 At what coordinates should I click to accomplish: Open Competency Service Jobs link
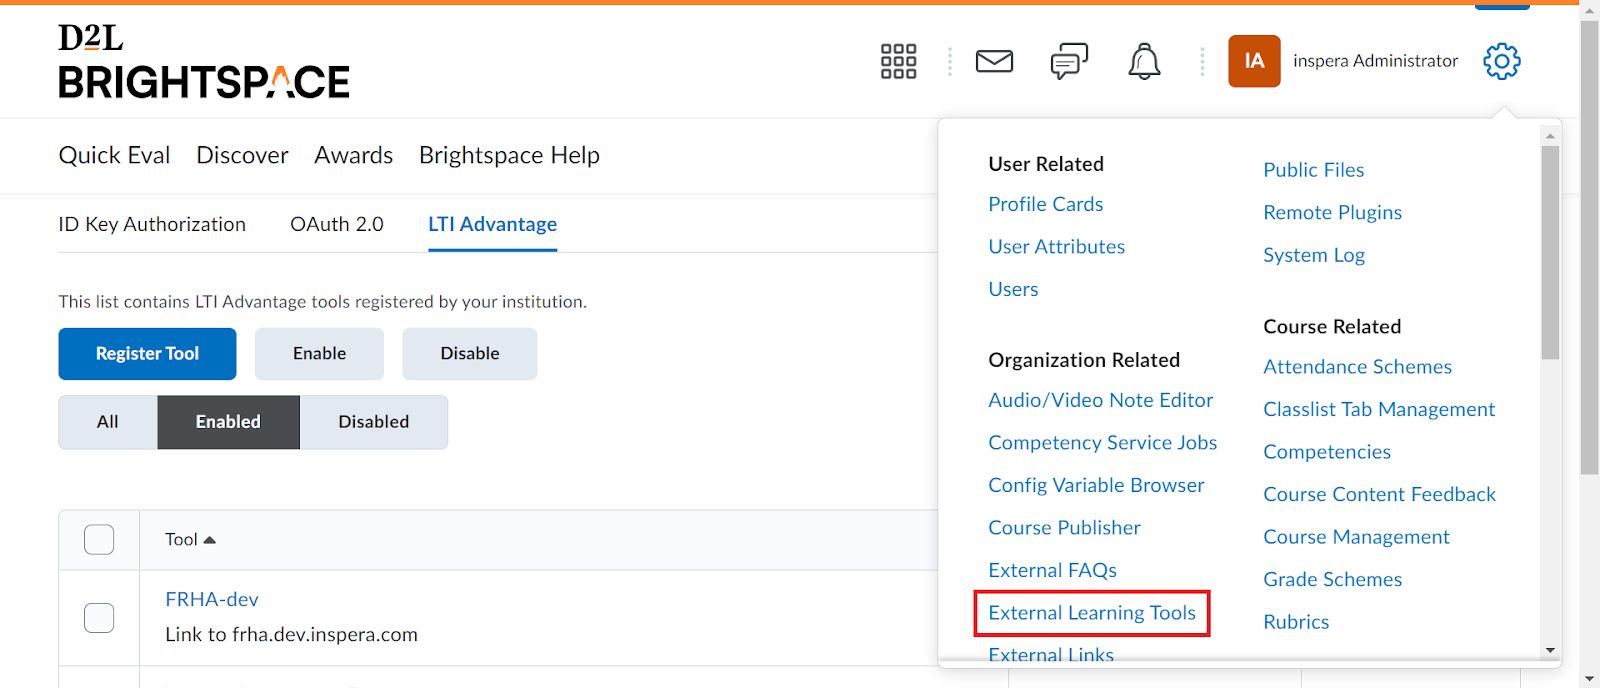pos(1103,442)
